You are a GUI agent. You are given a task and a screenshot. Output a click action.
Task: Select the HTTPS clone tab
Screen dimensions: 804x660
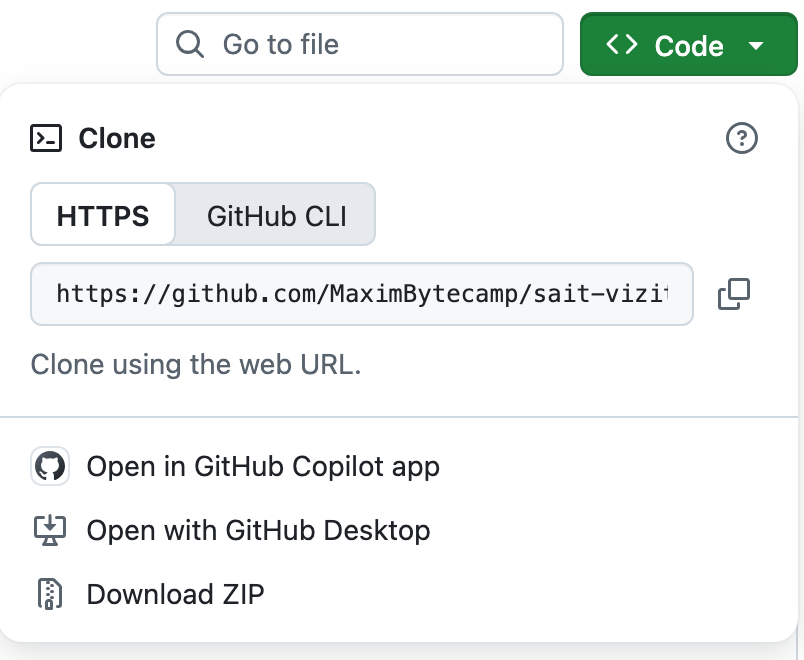pos(103,214)
